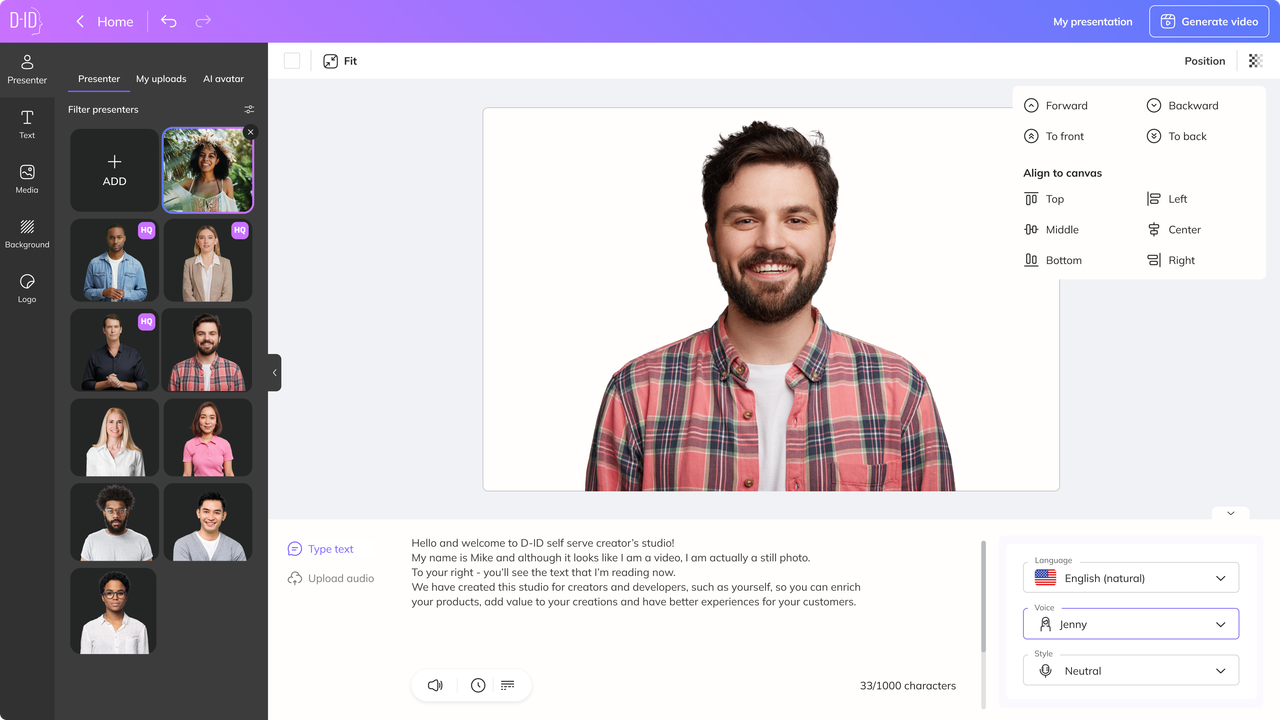
Task: Switch to the Presenter tab
Action: [x=99, y=79]
